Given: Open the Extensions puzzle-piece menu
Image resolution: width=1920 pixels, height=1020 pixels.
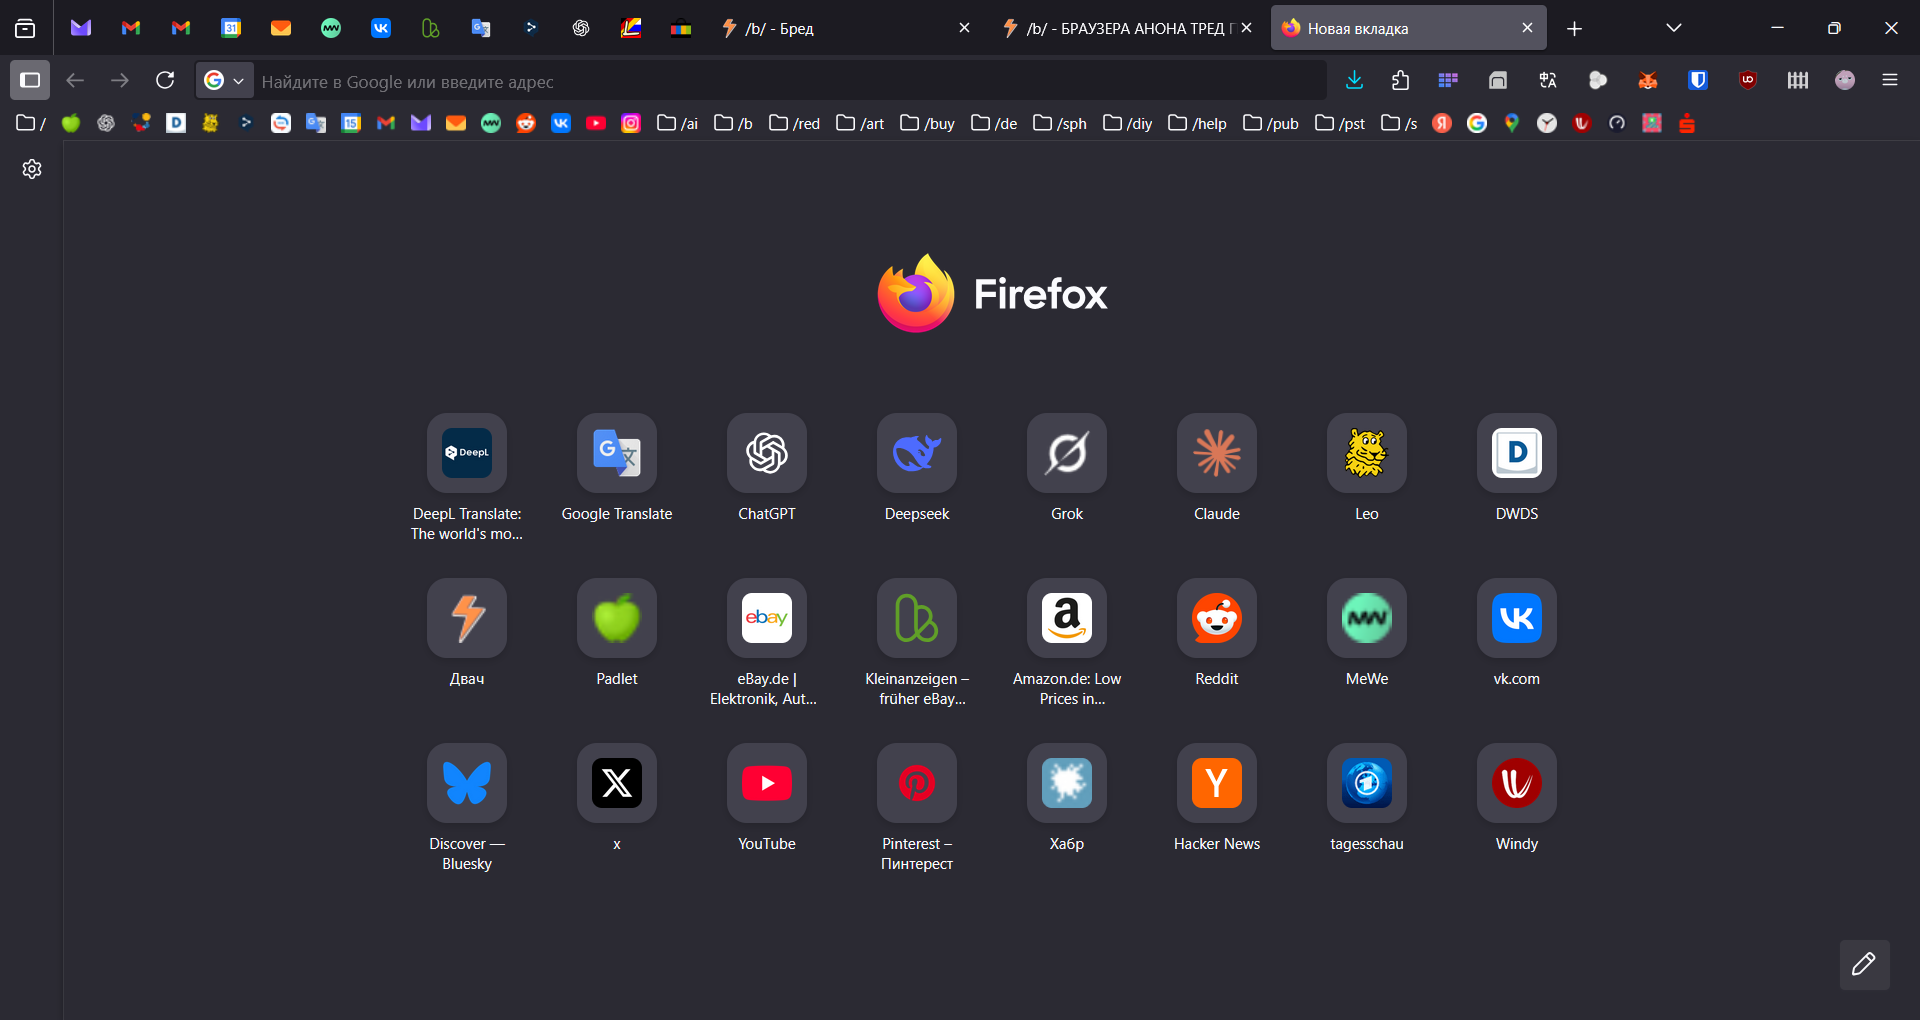Looking at the screenshot, I should pyautogui.click(x=1400, y=80).
